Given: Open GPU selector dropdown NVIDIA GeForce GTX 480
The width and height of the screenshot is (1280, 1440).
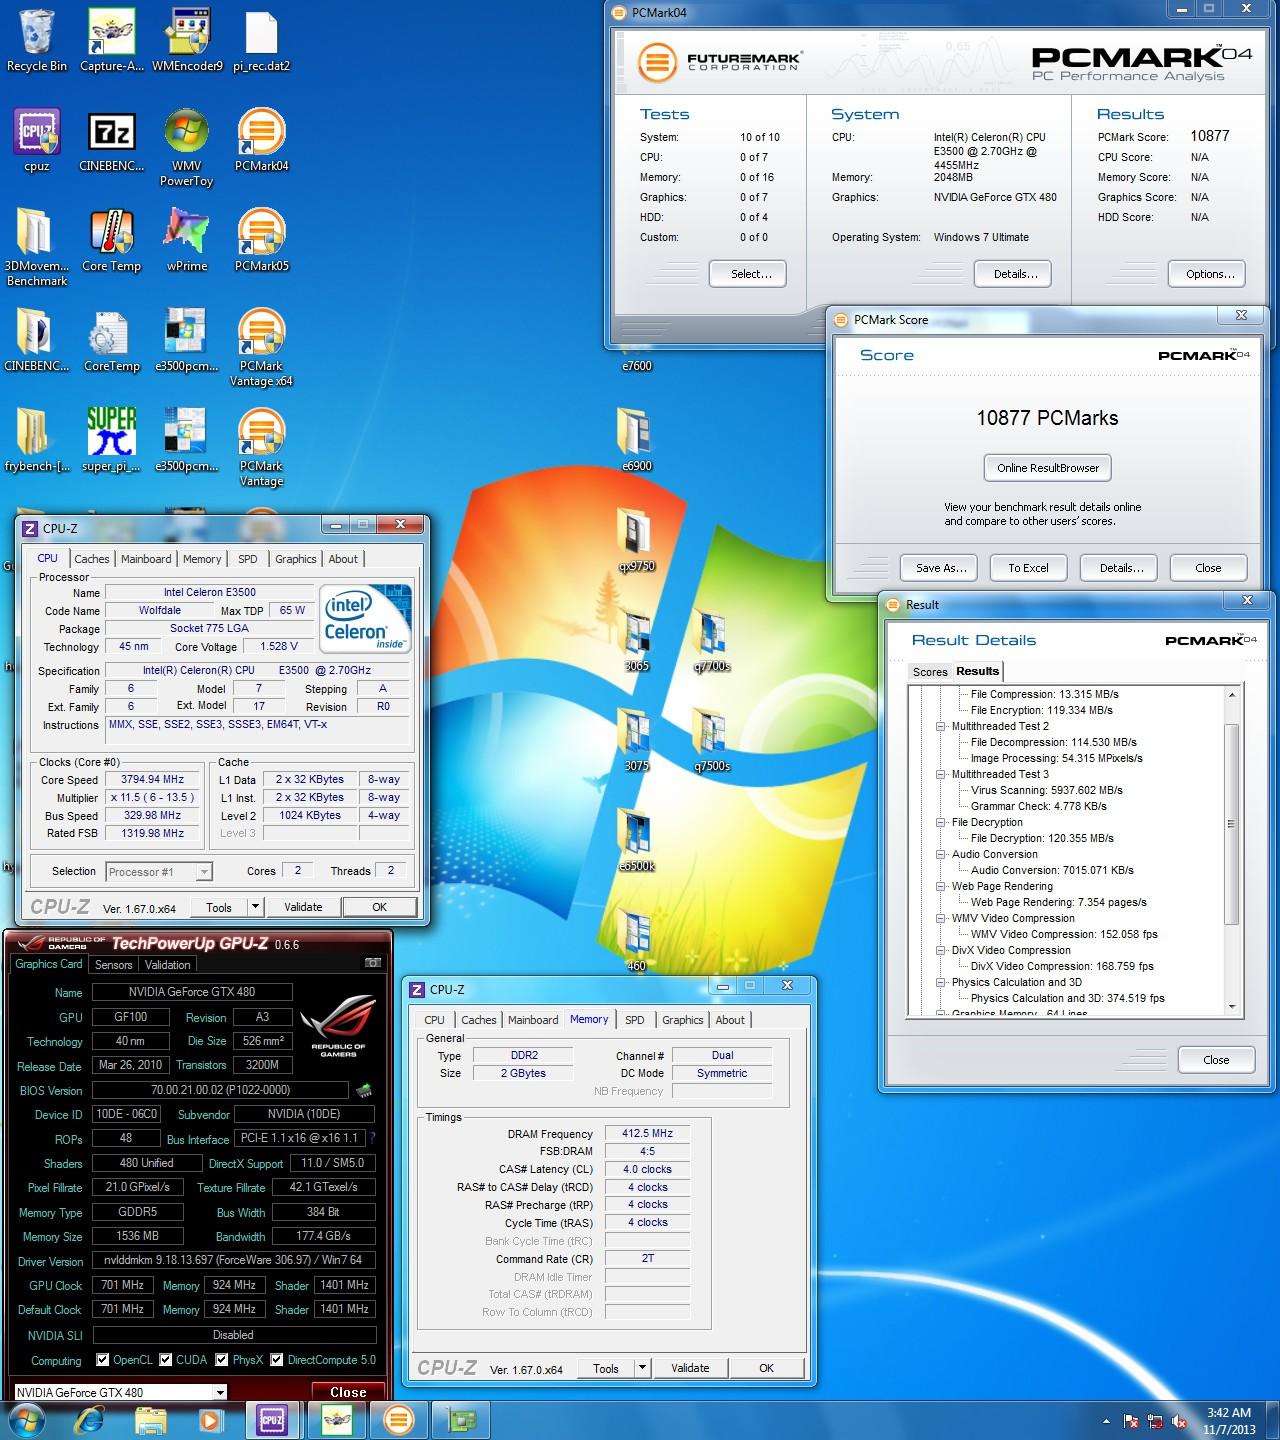Looking at the screenshot, I should pos(121,1392).
